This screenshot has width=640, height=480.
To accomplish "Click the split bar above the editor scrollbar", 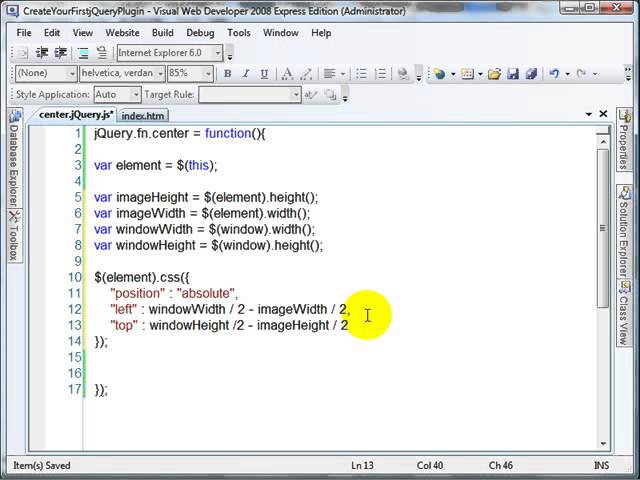I will [x=603, y=131].
